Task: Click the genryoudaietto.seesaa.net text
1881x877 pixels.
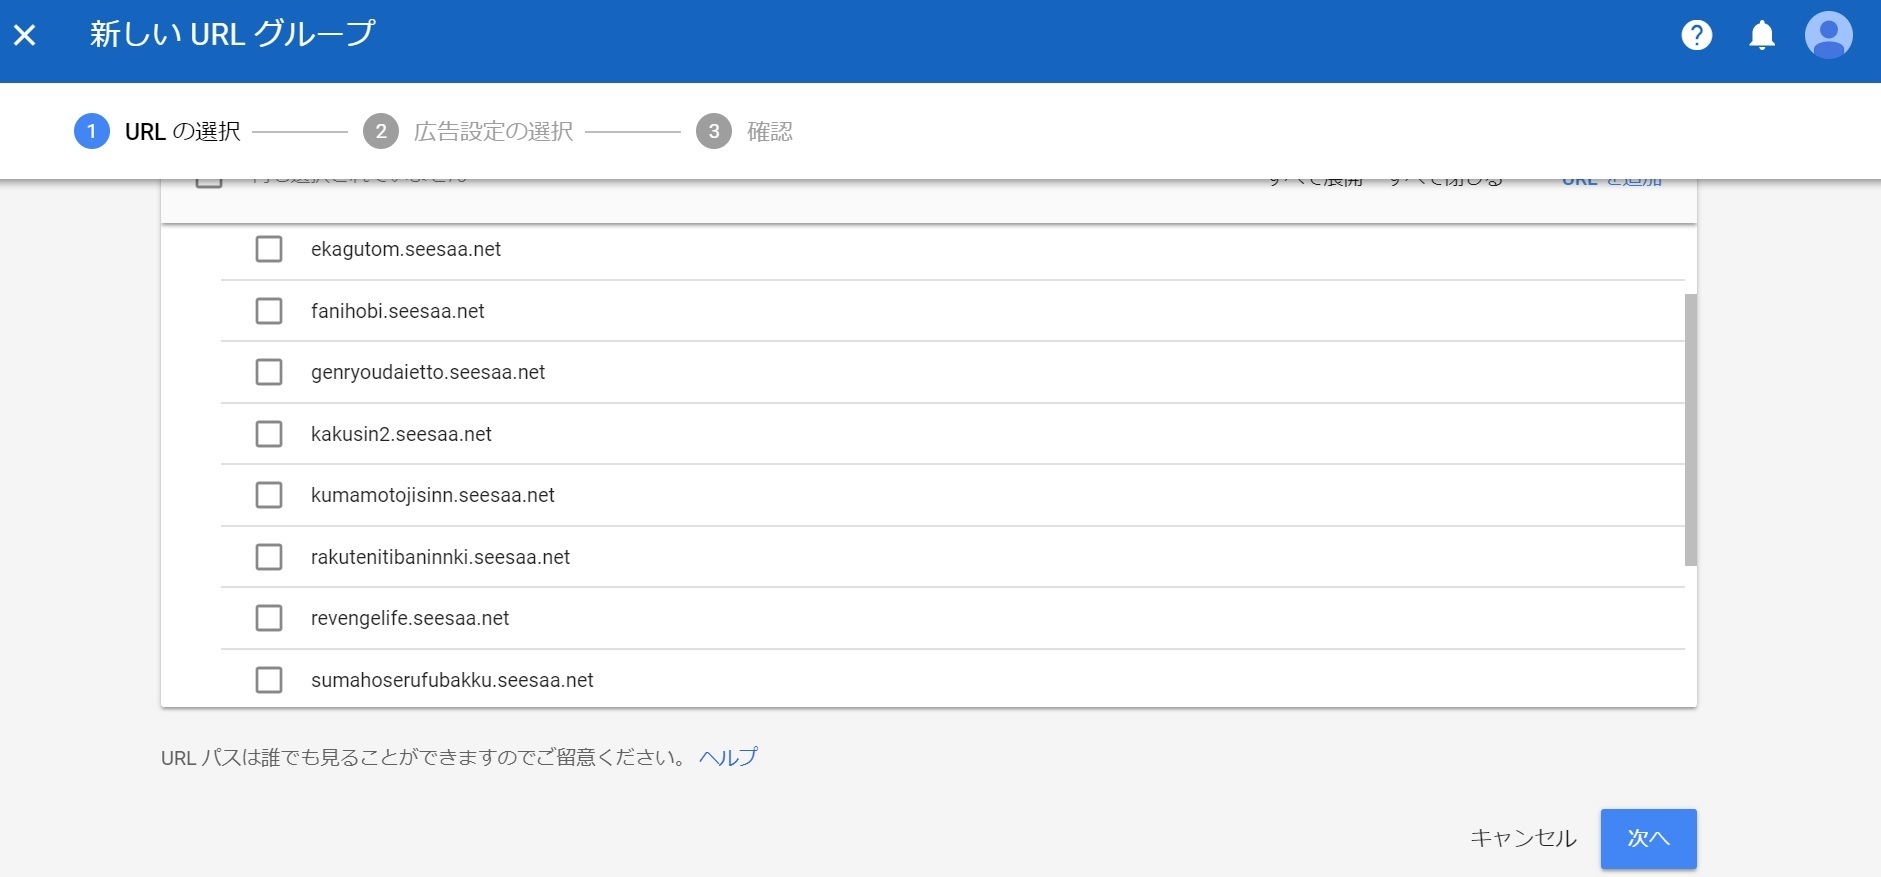Action: (x=428, y=372)
